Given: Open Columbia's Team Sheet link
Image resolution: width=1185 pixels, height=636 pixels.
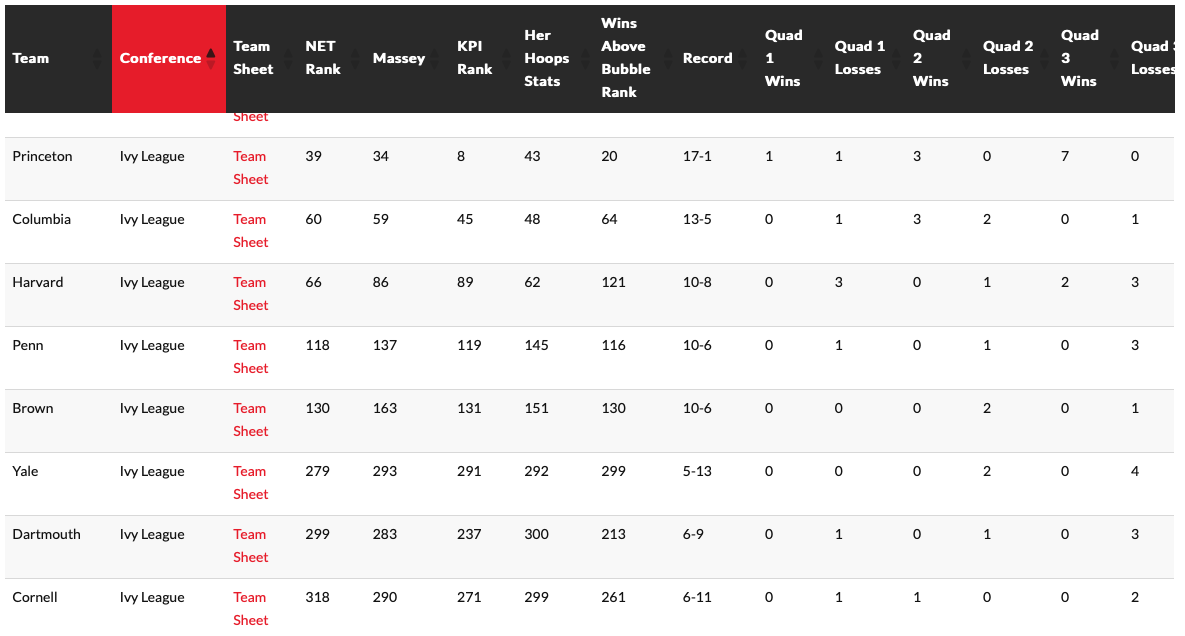Looking at the screenshot, I should [250, 230].
